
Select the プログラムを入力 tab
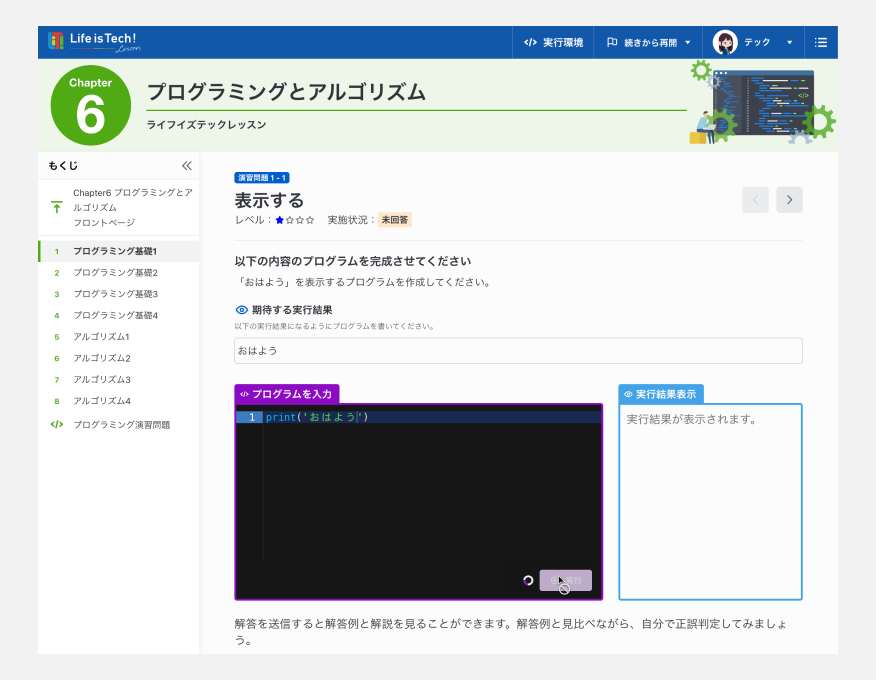pyautogui.click(x=287, y=394)
